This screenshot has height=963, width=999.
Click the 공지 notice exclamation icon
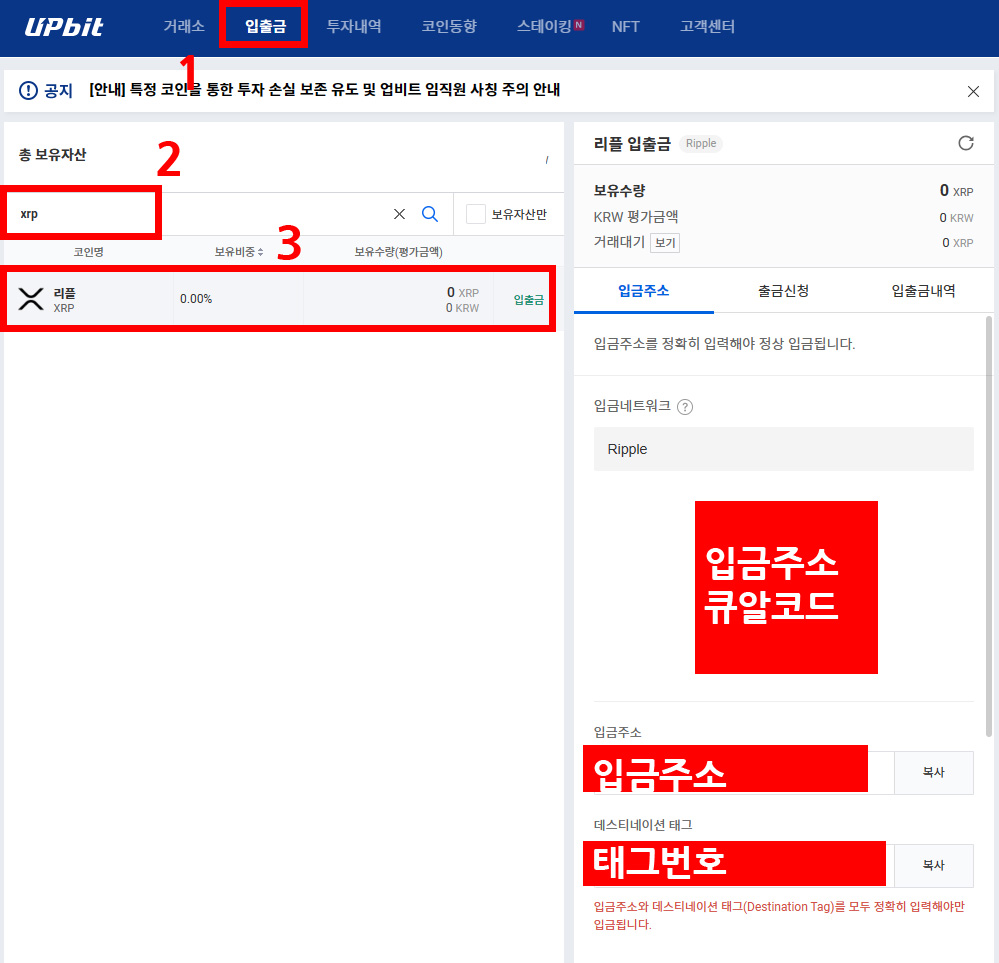coord(28,91)
